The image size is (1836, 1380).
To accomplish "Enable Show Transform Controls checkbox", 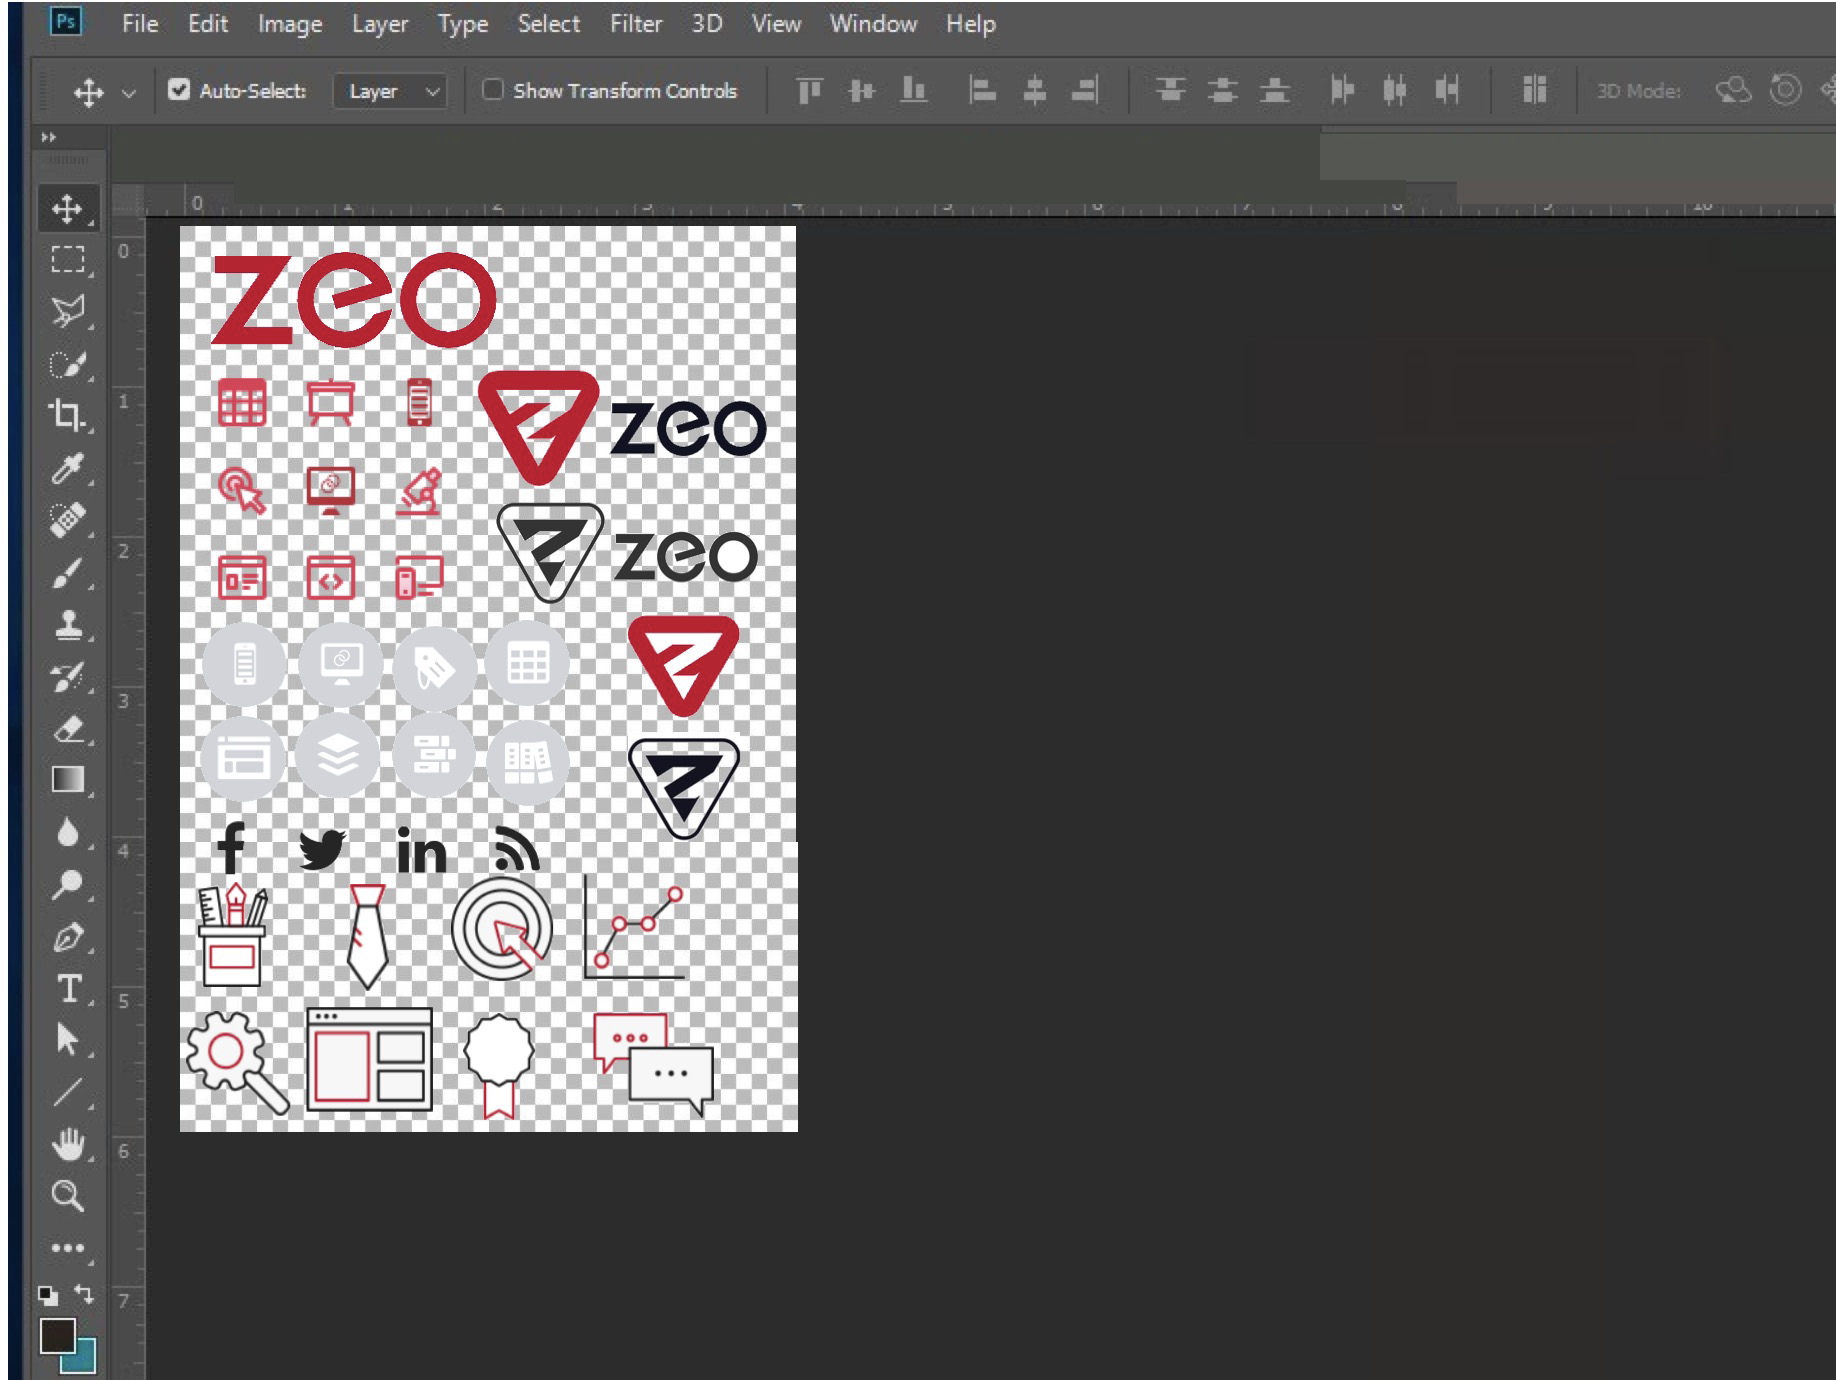I will coord(492,90).
